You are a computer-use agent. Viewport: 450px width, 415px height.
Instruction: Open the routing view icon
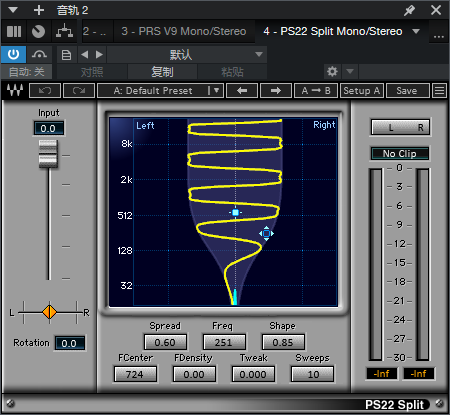[64, 31]
